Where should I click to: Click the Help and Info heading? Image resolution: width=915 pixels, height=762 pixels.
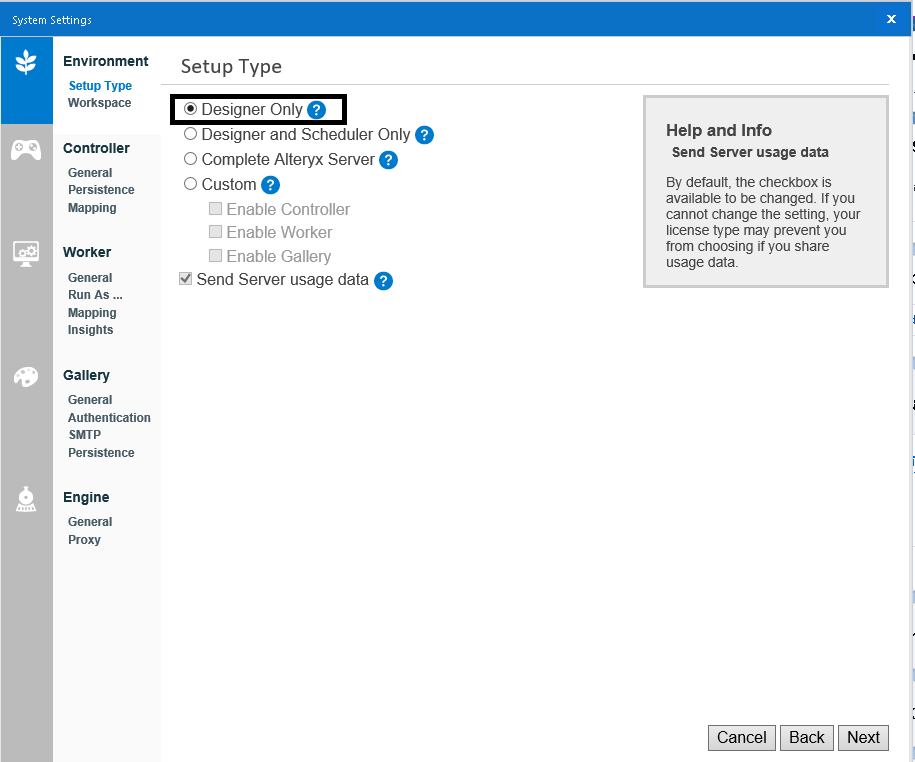(719, 130)
